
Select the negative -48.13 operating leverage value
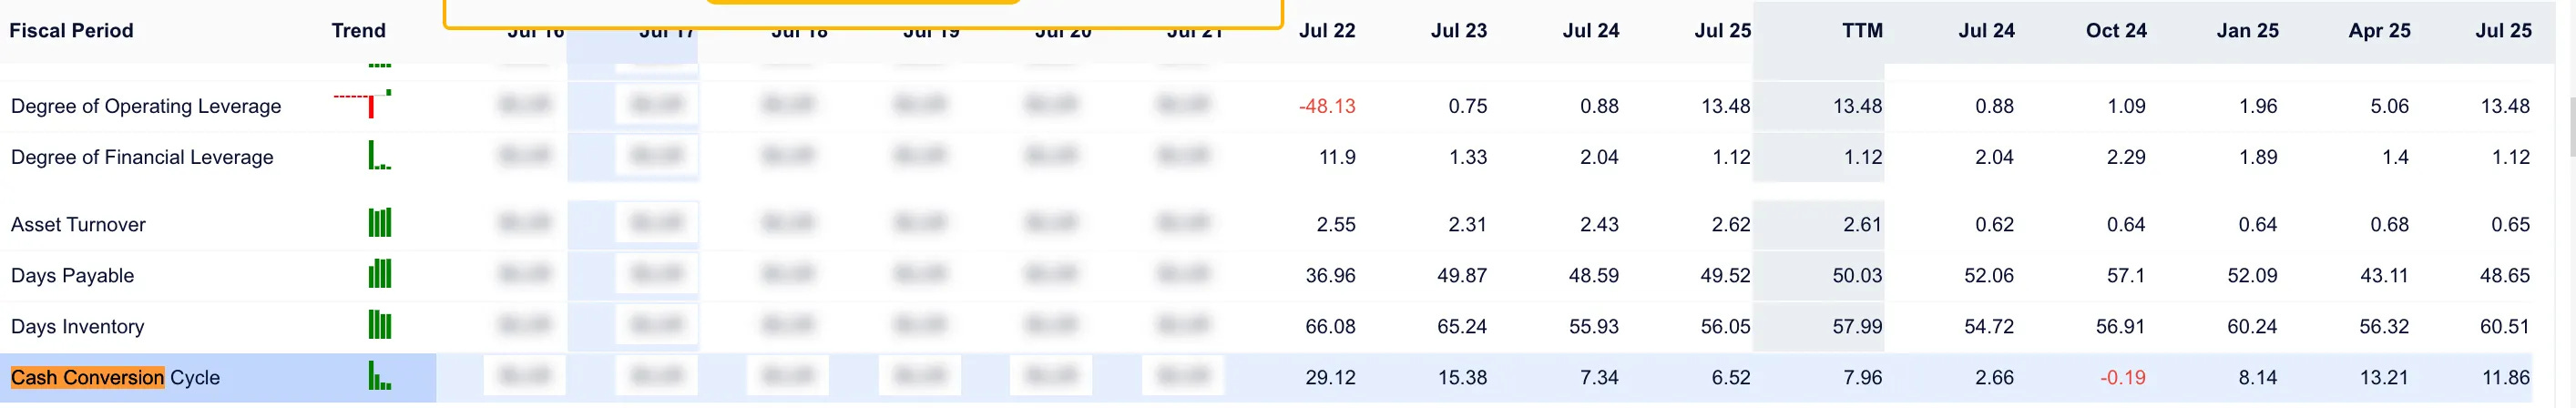[x=1327, y=106]
